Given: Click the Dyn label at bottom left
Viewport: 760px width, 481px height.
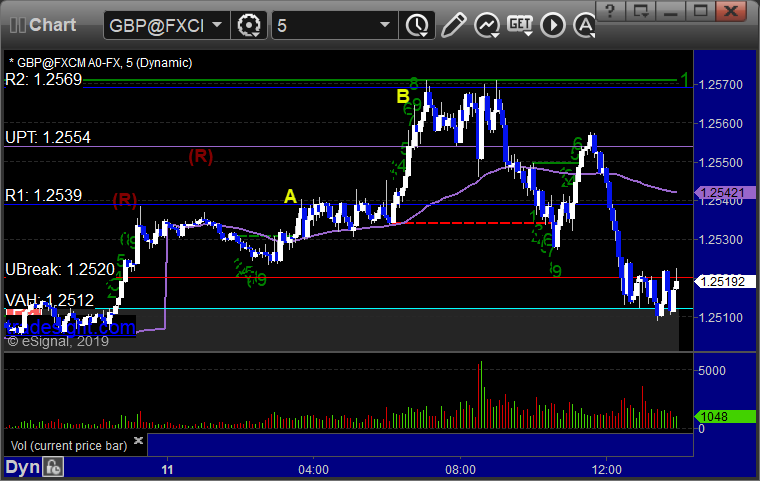Looking at the screenshot, I should tap(22, 467).
